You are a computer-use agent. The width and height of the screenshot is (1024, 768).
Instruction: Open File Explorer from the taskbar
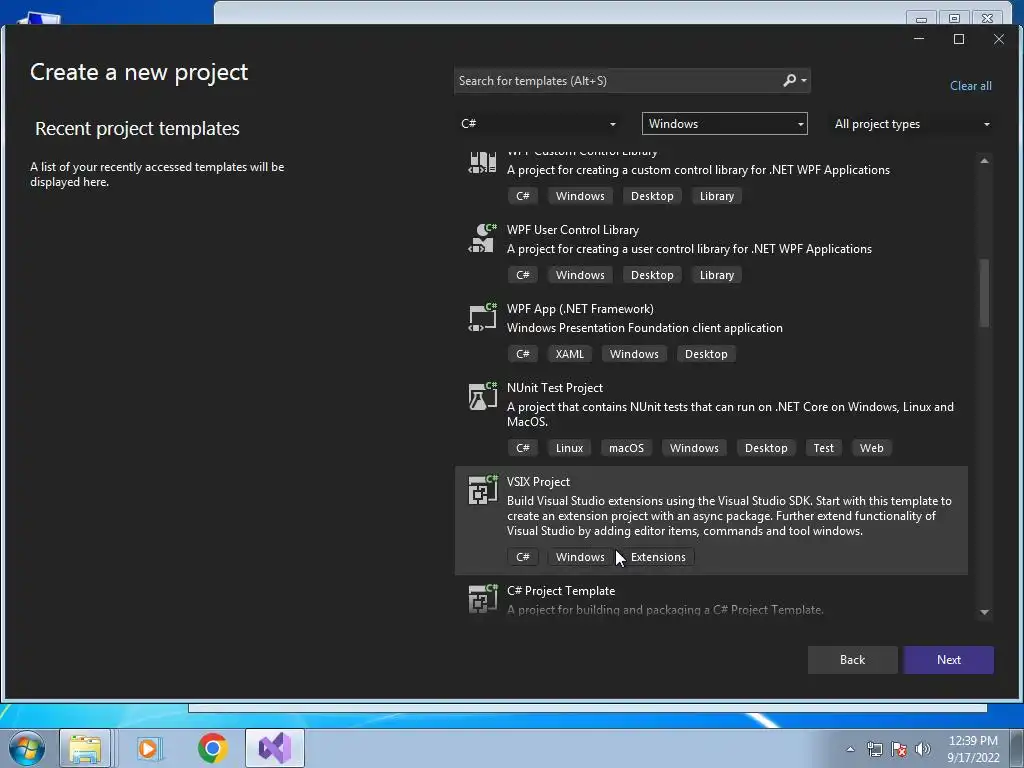point(86,748)
